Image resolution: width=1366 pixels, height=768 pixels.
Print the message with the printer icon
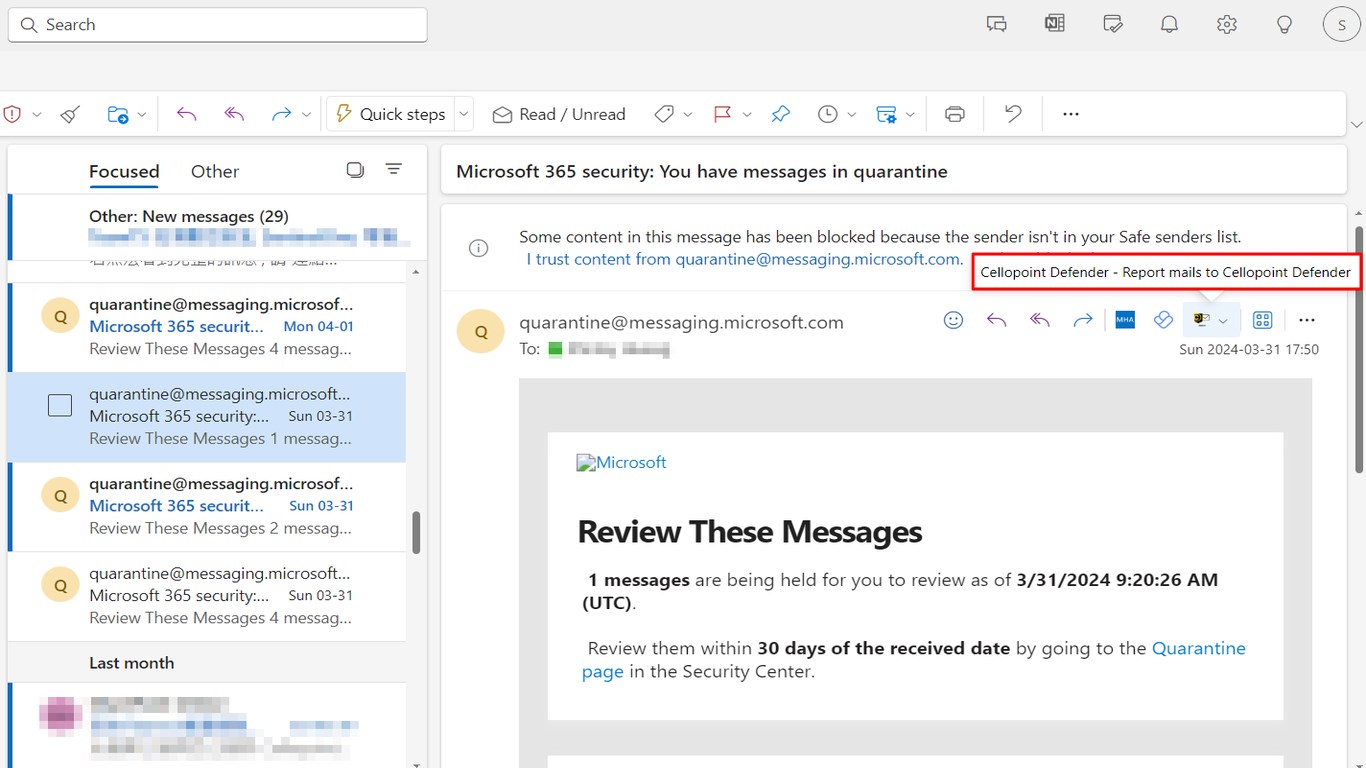point(955,114)
